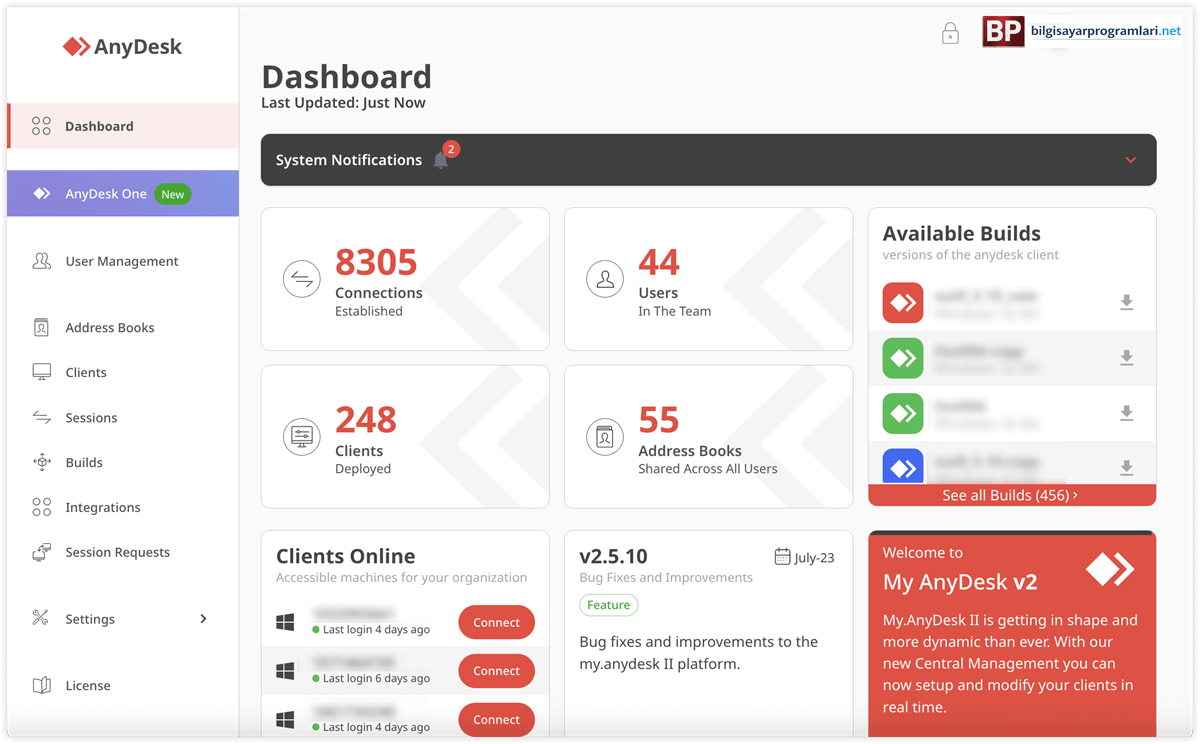Click the 44 users number
Viewport: 1200px width, 744px height.
coord(659,263)
